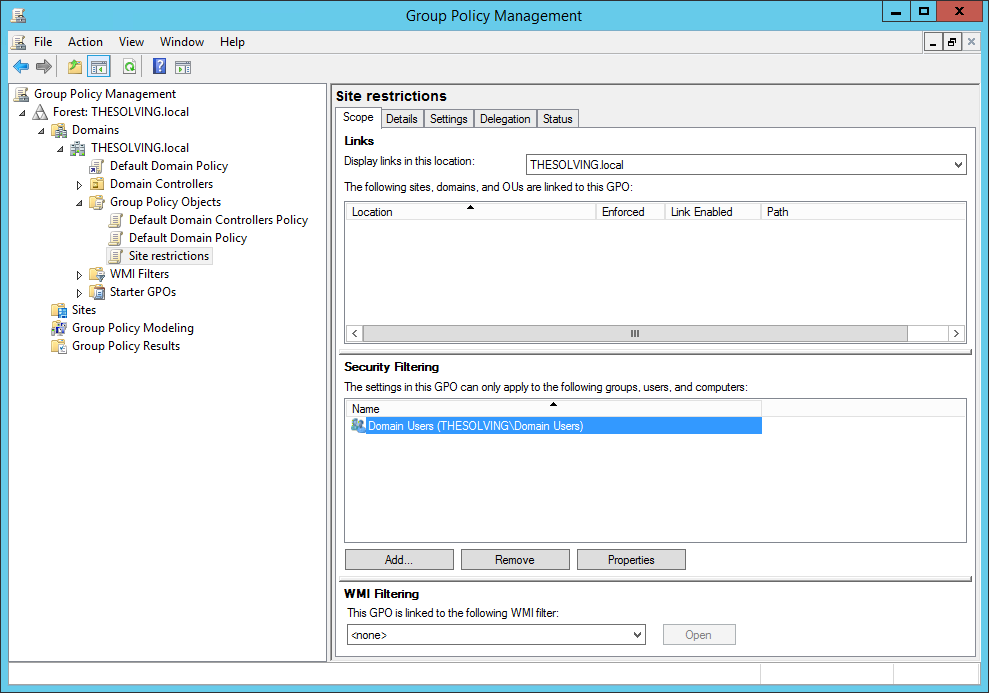Image resolution: width=989 pixels, height=693 pixels.
Task: Select Default Domain Policy under Group Policy Objects
Action: 188,238
